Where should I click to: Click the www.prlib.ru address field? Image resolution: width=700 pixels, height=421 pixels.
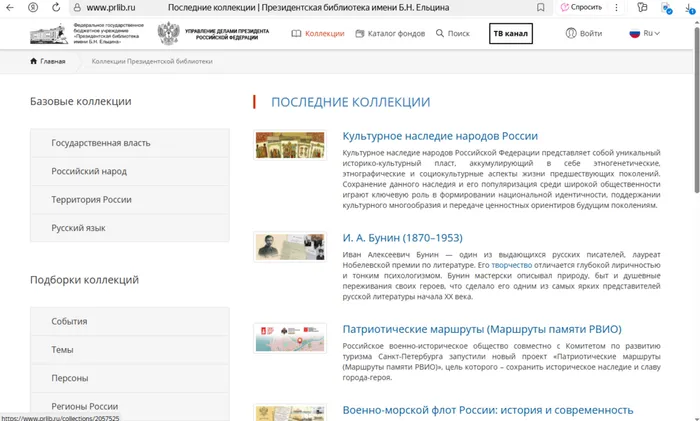pos(111,7)
